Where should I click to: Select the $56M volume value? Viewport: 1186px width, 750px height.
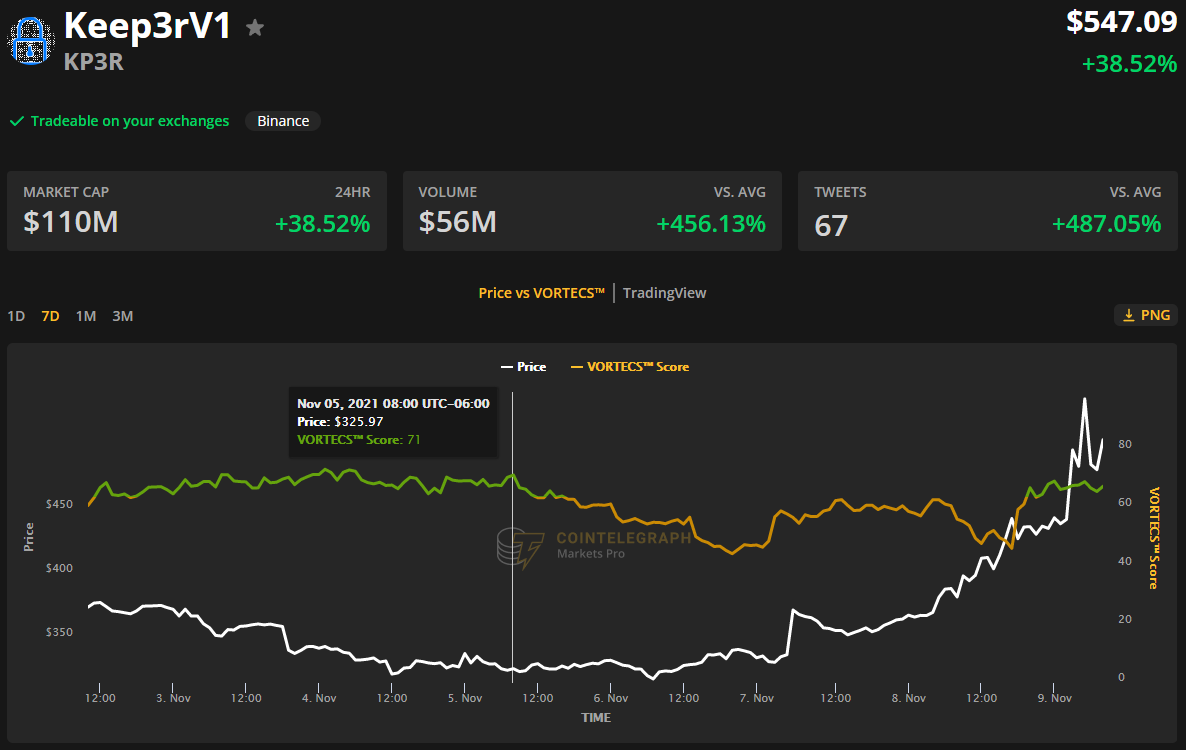[458, 222]
